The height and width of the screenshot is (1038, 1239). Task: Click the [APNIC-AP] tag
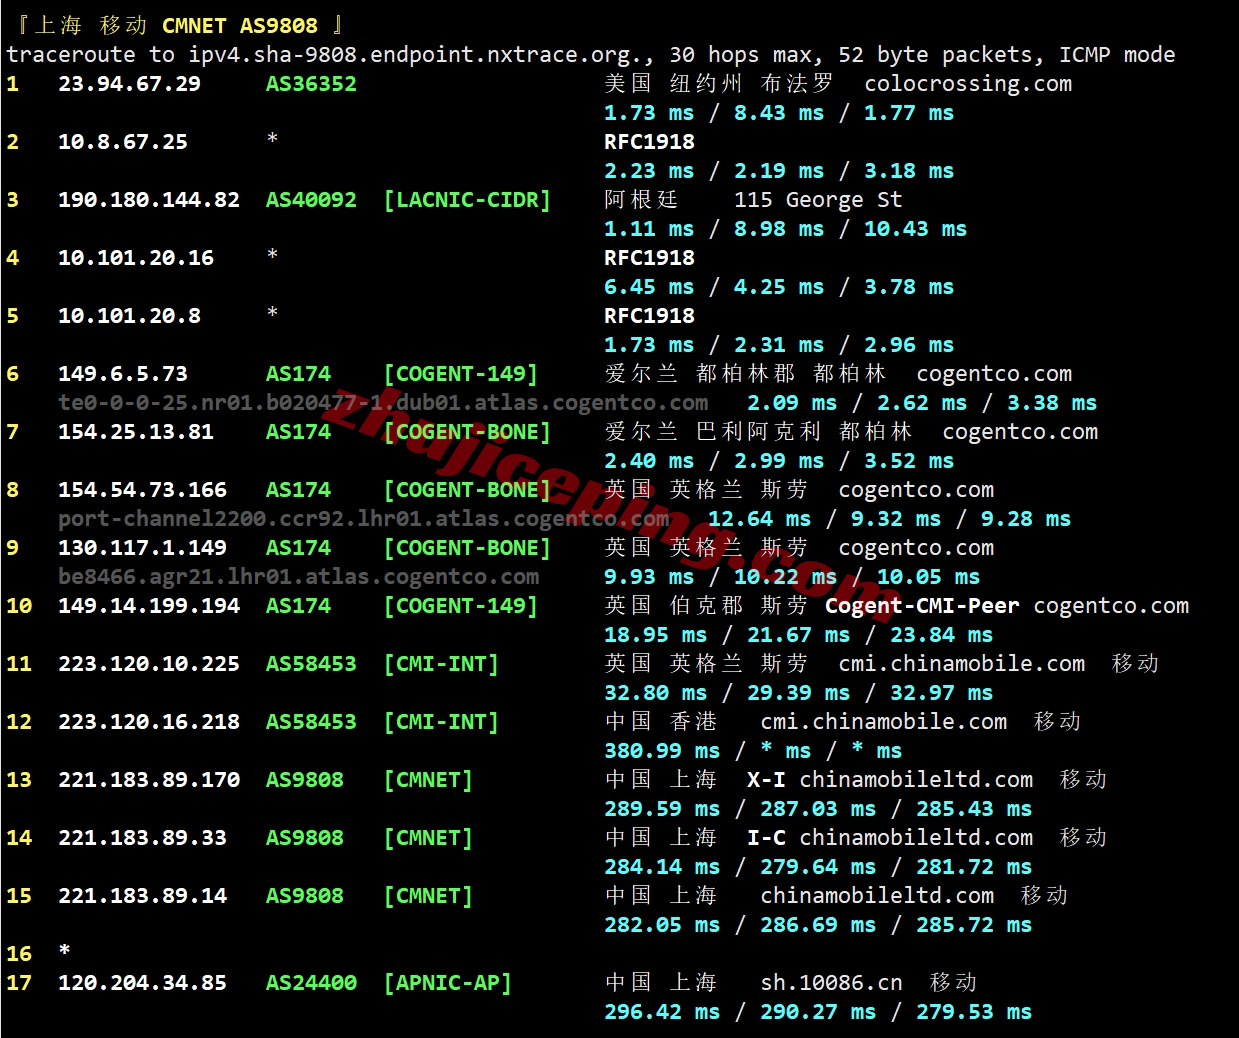coord(447,983)
